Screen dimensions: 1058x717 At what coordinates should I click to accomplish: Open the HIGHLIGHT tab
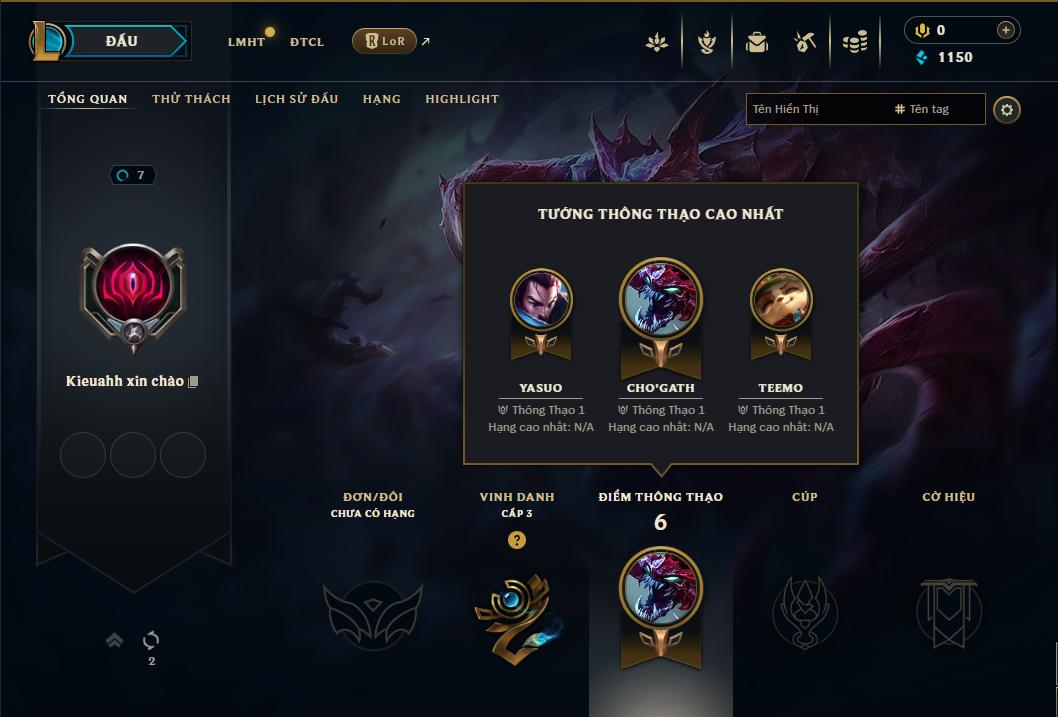click(462, 99)
